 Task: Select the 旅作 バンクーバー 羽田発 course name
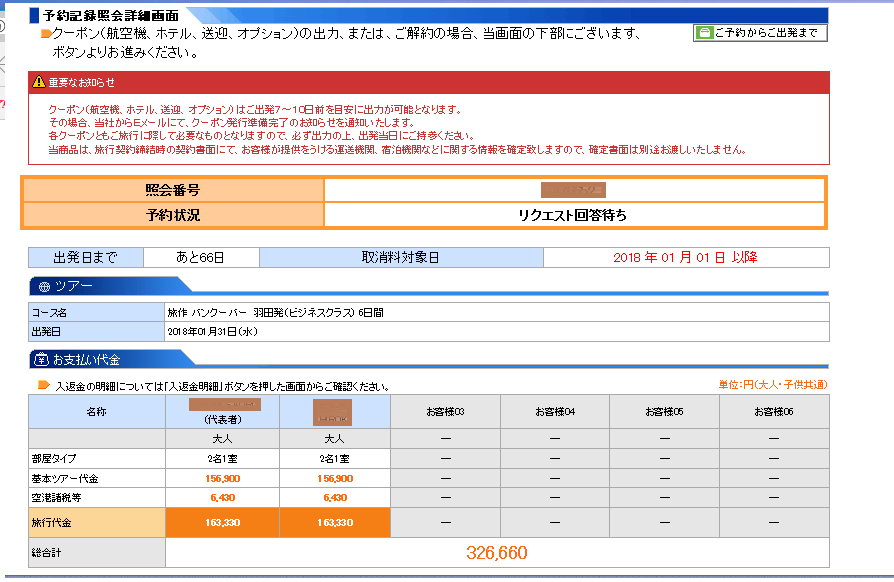click(x=275, y=312)
